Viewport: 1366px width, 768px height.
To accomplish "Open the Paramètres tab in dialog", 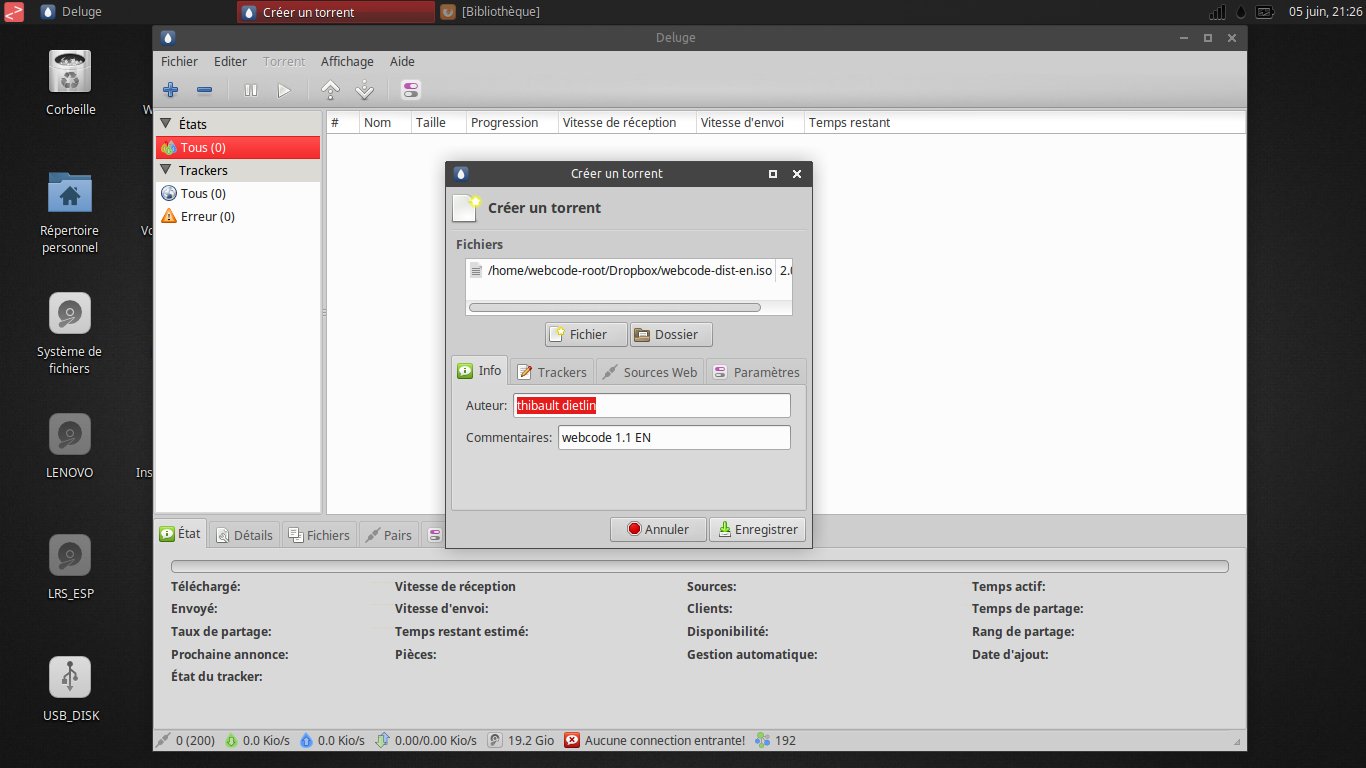I will click(755, 371).
